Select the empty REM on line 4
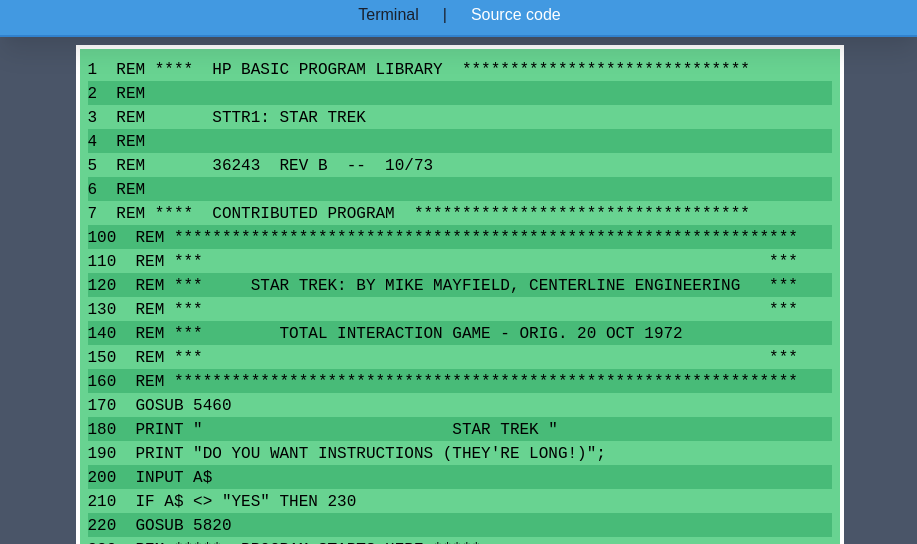Image resolution: width=917 pixels, height=544 pixels. coord(460,141)
